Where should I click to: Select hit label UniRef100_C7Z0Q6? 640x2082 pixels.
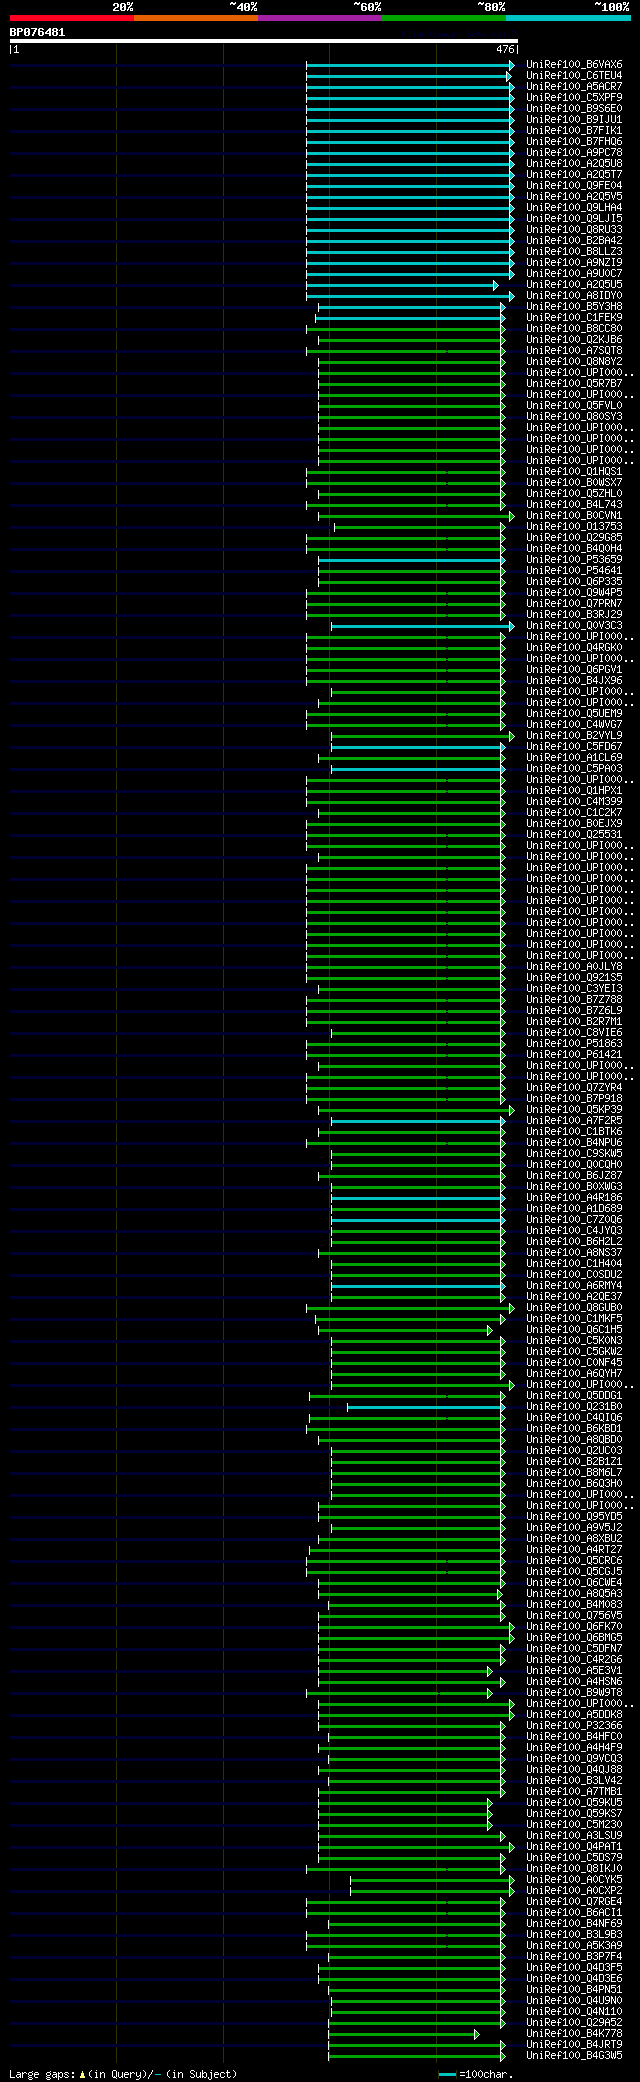tap(574, 1220)
